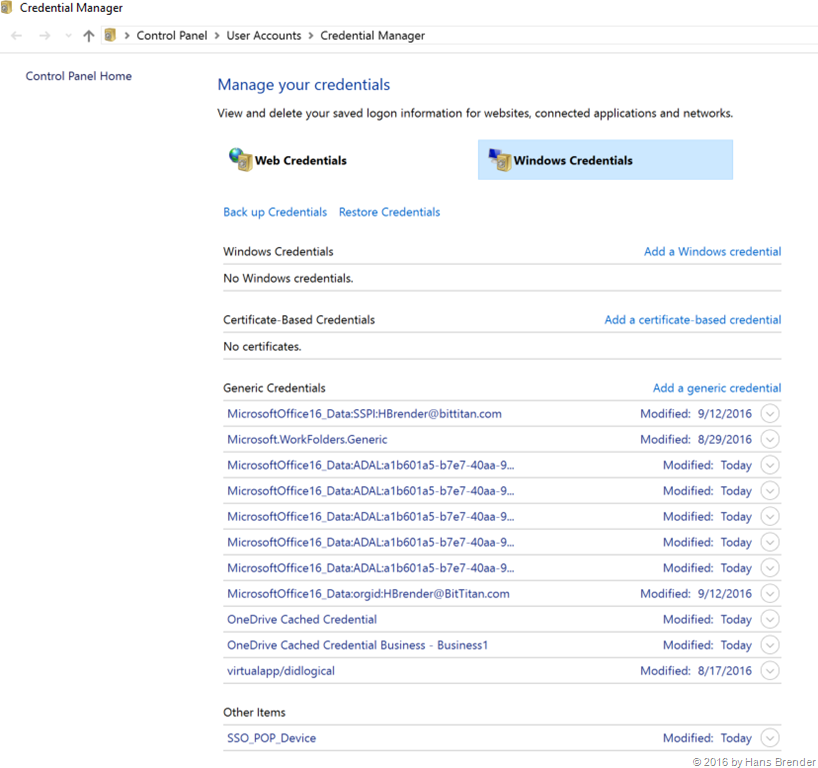Click the Windows Credentials vault icon

pos(498,159)
